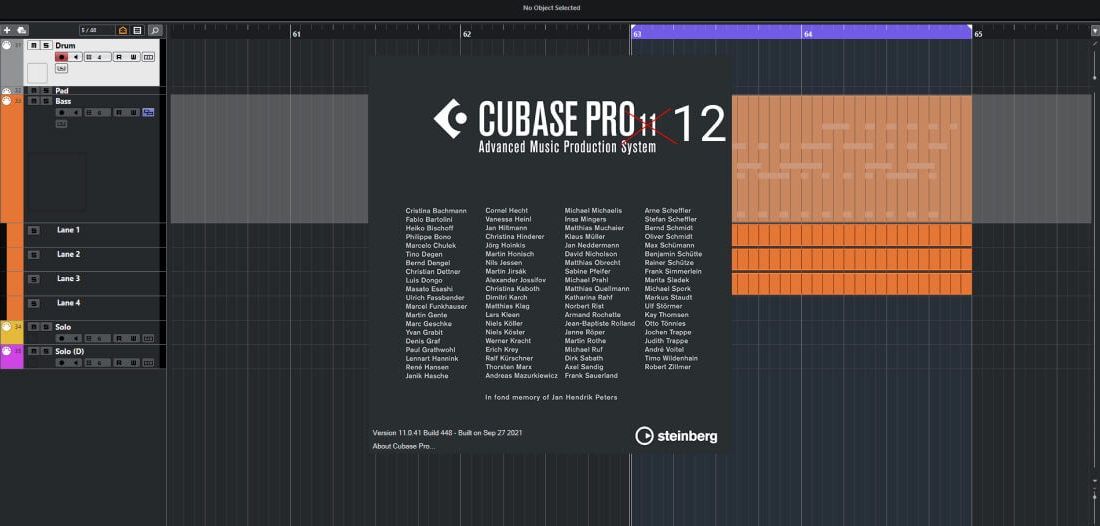
Task: Click the version 11.0.41 build text
Action: [x=447, y=433]
